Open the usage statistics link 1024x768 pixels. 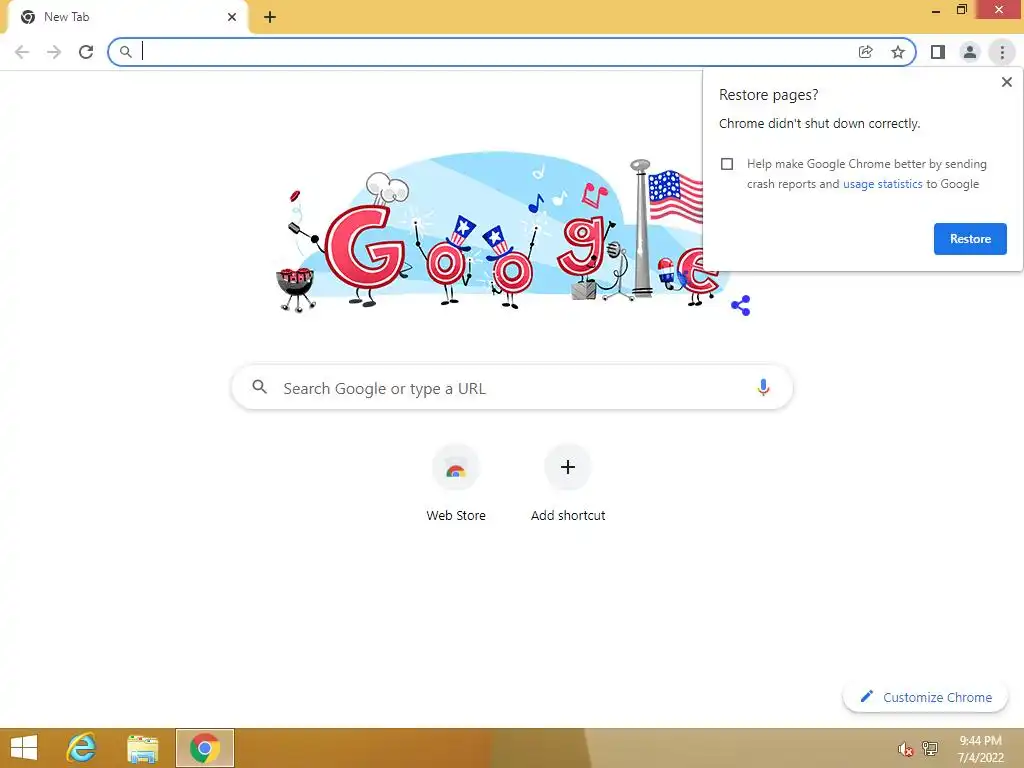coord(882,184)
